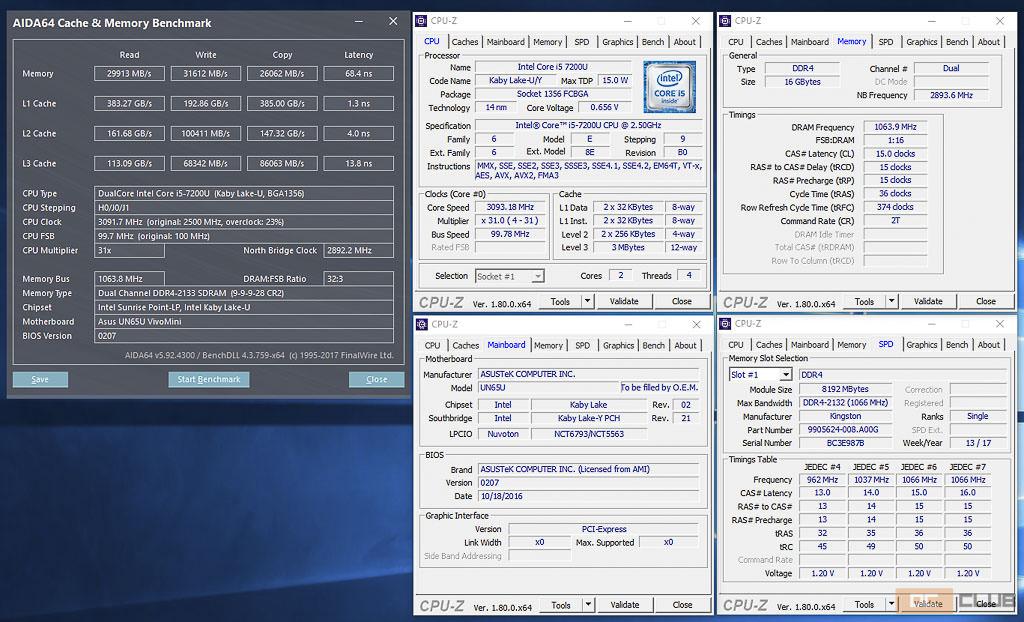Click Tools button in Memory tab window
Viewport: 1024px width, 622px height.
(864, 301)
